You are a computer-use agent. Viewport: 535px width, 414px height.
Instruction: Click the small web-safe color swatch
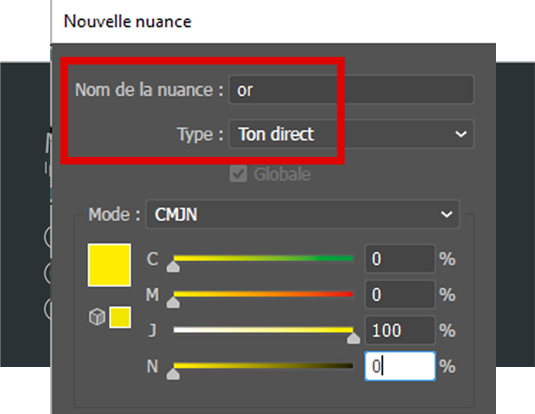[x=120, y=317]
